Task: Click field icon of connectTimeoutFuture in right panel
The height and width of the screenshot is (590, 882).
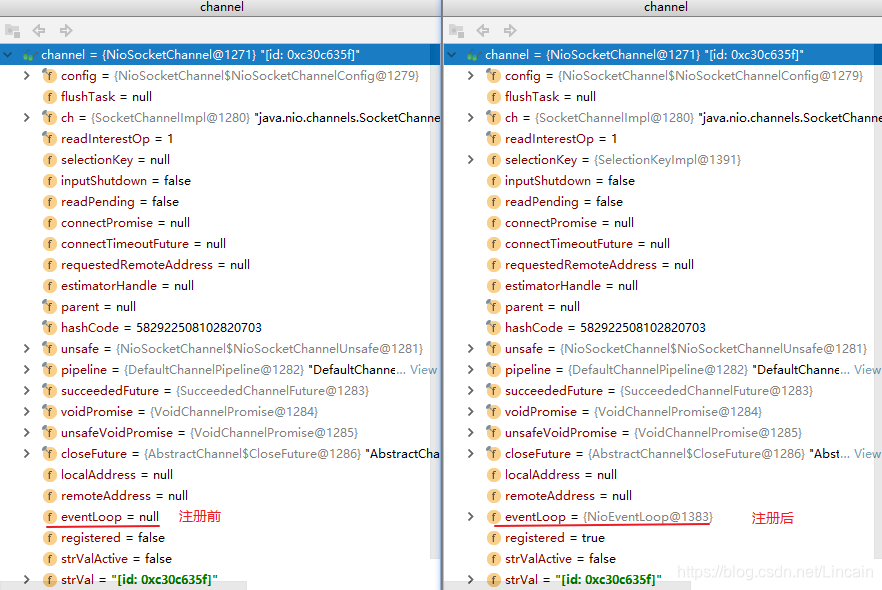Action: coord(493,244)
